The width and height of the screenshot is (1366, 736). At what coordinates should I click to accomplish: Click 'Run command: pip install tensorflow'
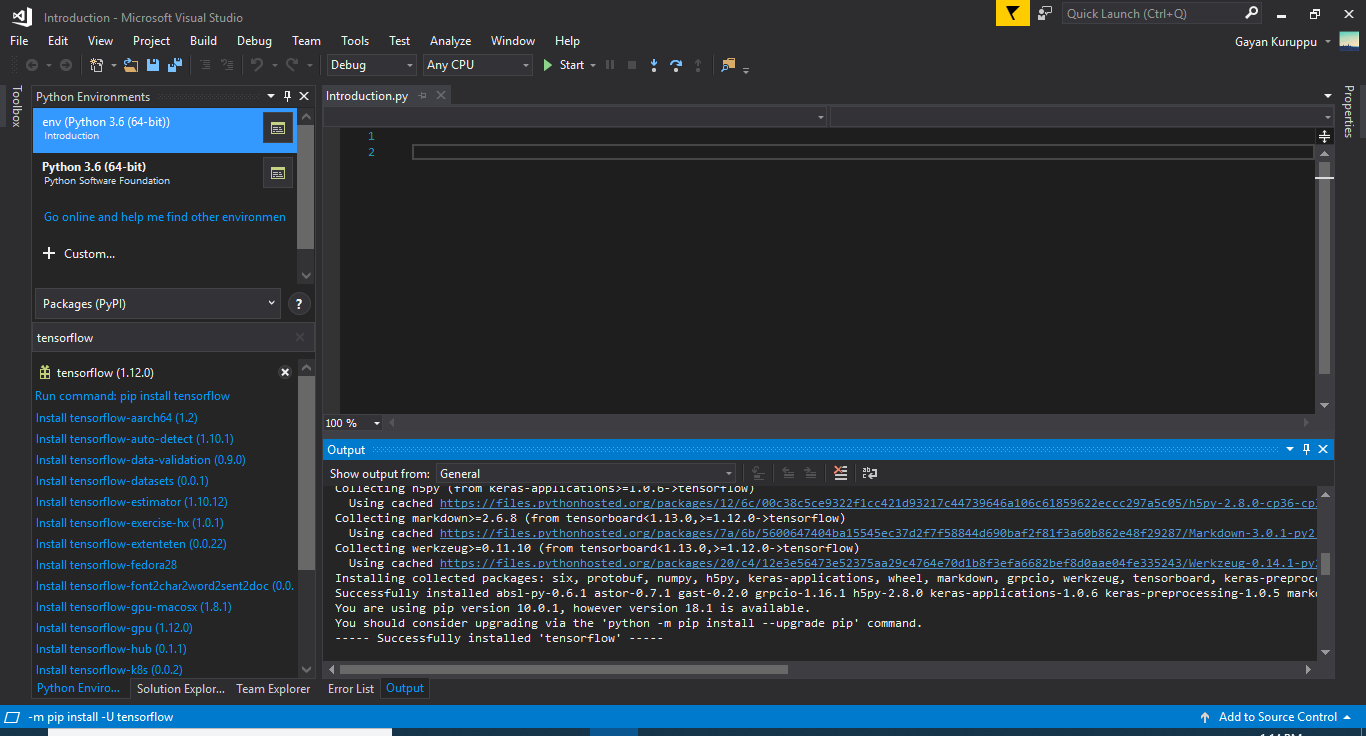pyautogui.click(x=132, y=396)
